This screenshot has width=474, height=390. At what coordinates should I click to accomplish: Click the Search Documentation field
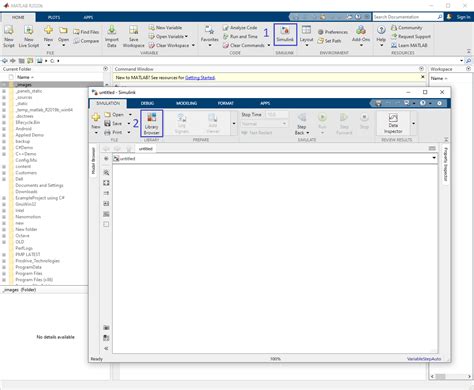pos(404,17)
